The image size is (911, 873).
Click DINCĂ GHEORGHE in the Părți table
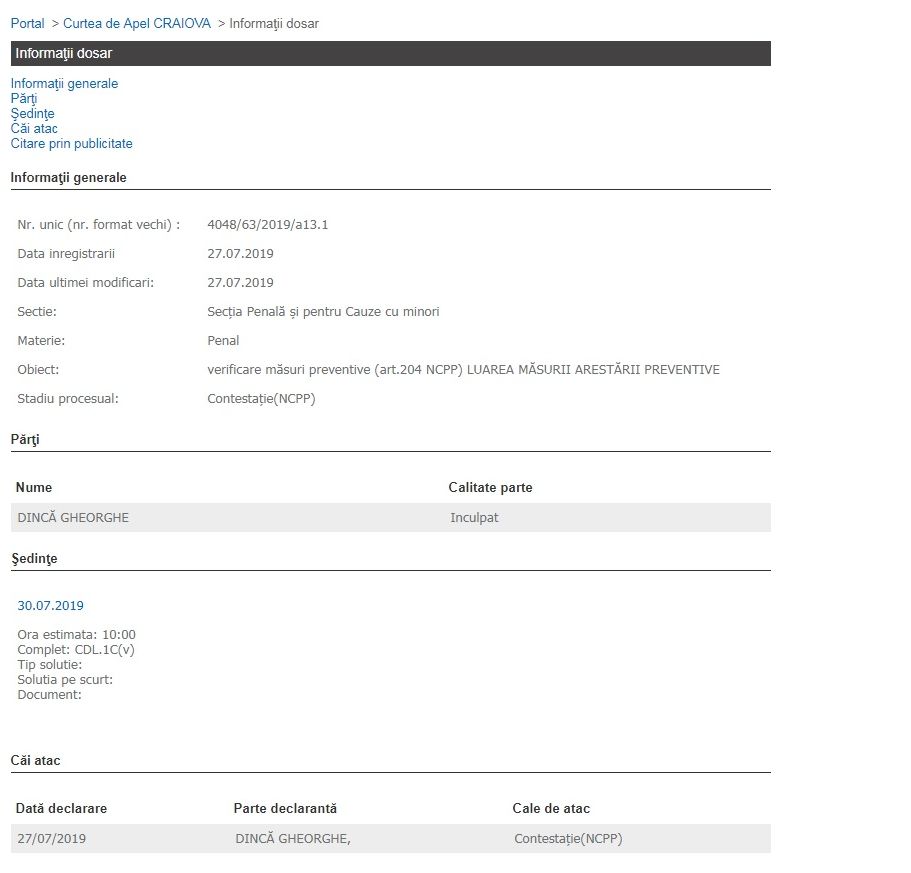pyautogui.click(x=73, y=518)
